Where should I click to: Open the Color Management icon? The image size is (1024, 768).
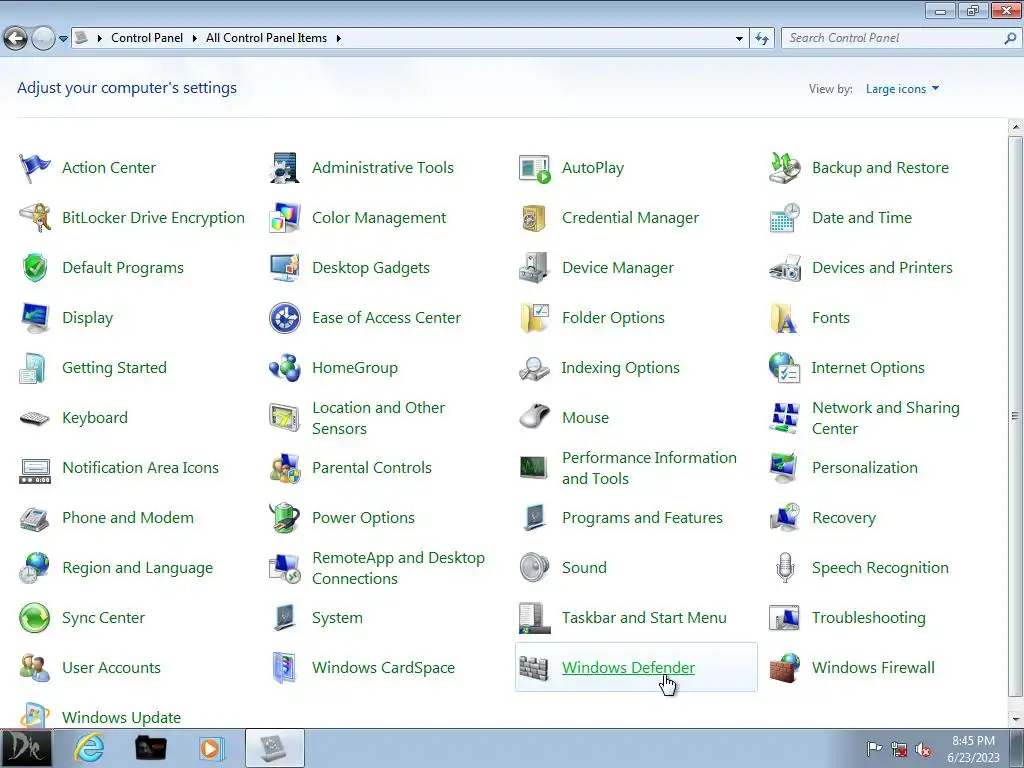pyautogui.click(x=285, y=218)
